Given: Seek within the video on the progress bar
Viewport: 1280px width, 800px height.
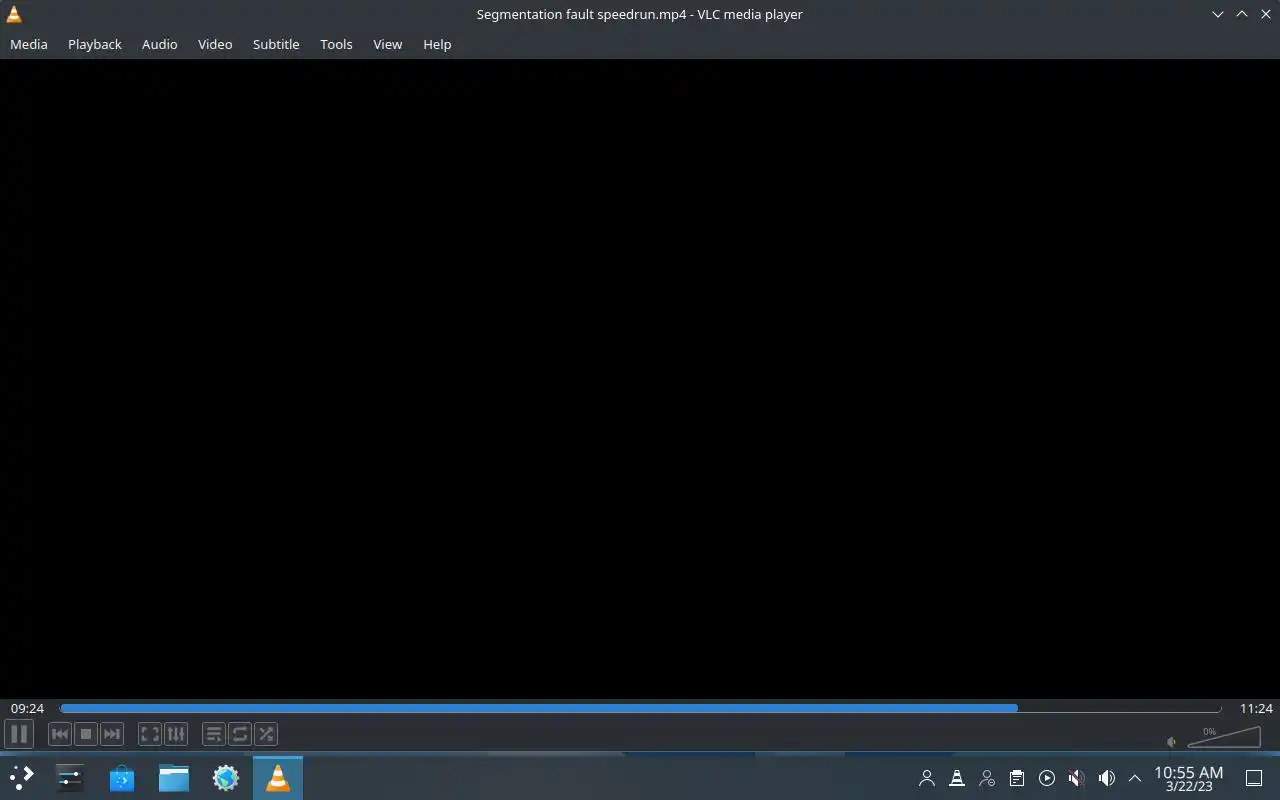Looking at the screenshot, I should (x=640, y=708).
